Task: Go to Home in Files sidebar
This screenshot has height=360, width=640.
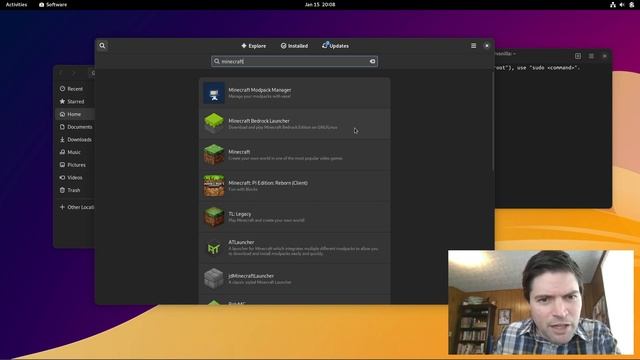Action: tap(75, 114)
